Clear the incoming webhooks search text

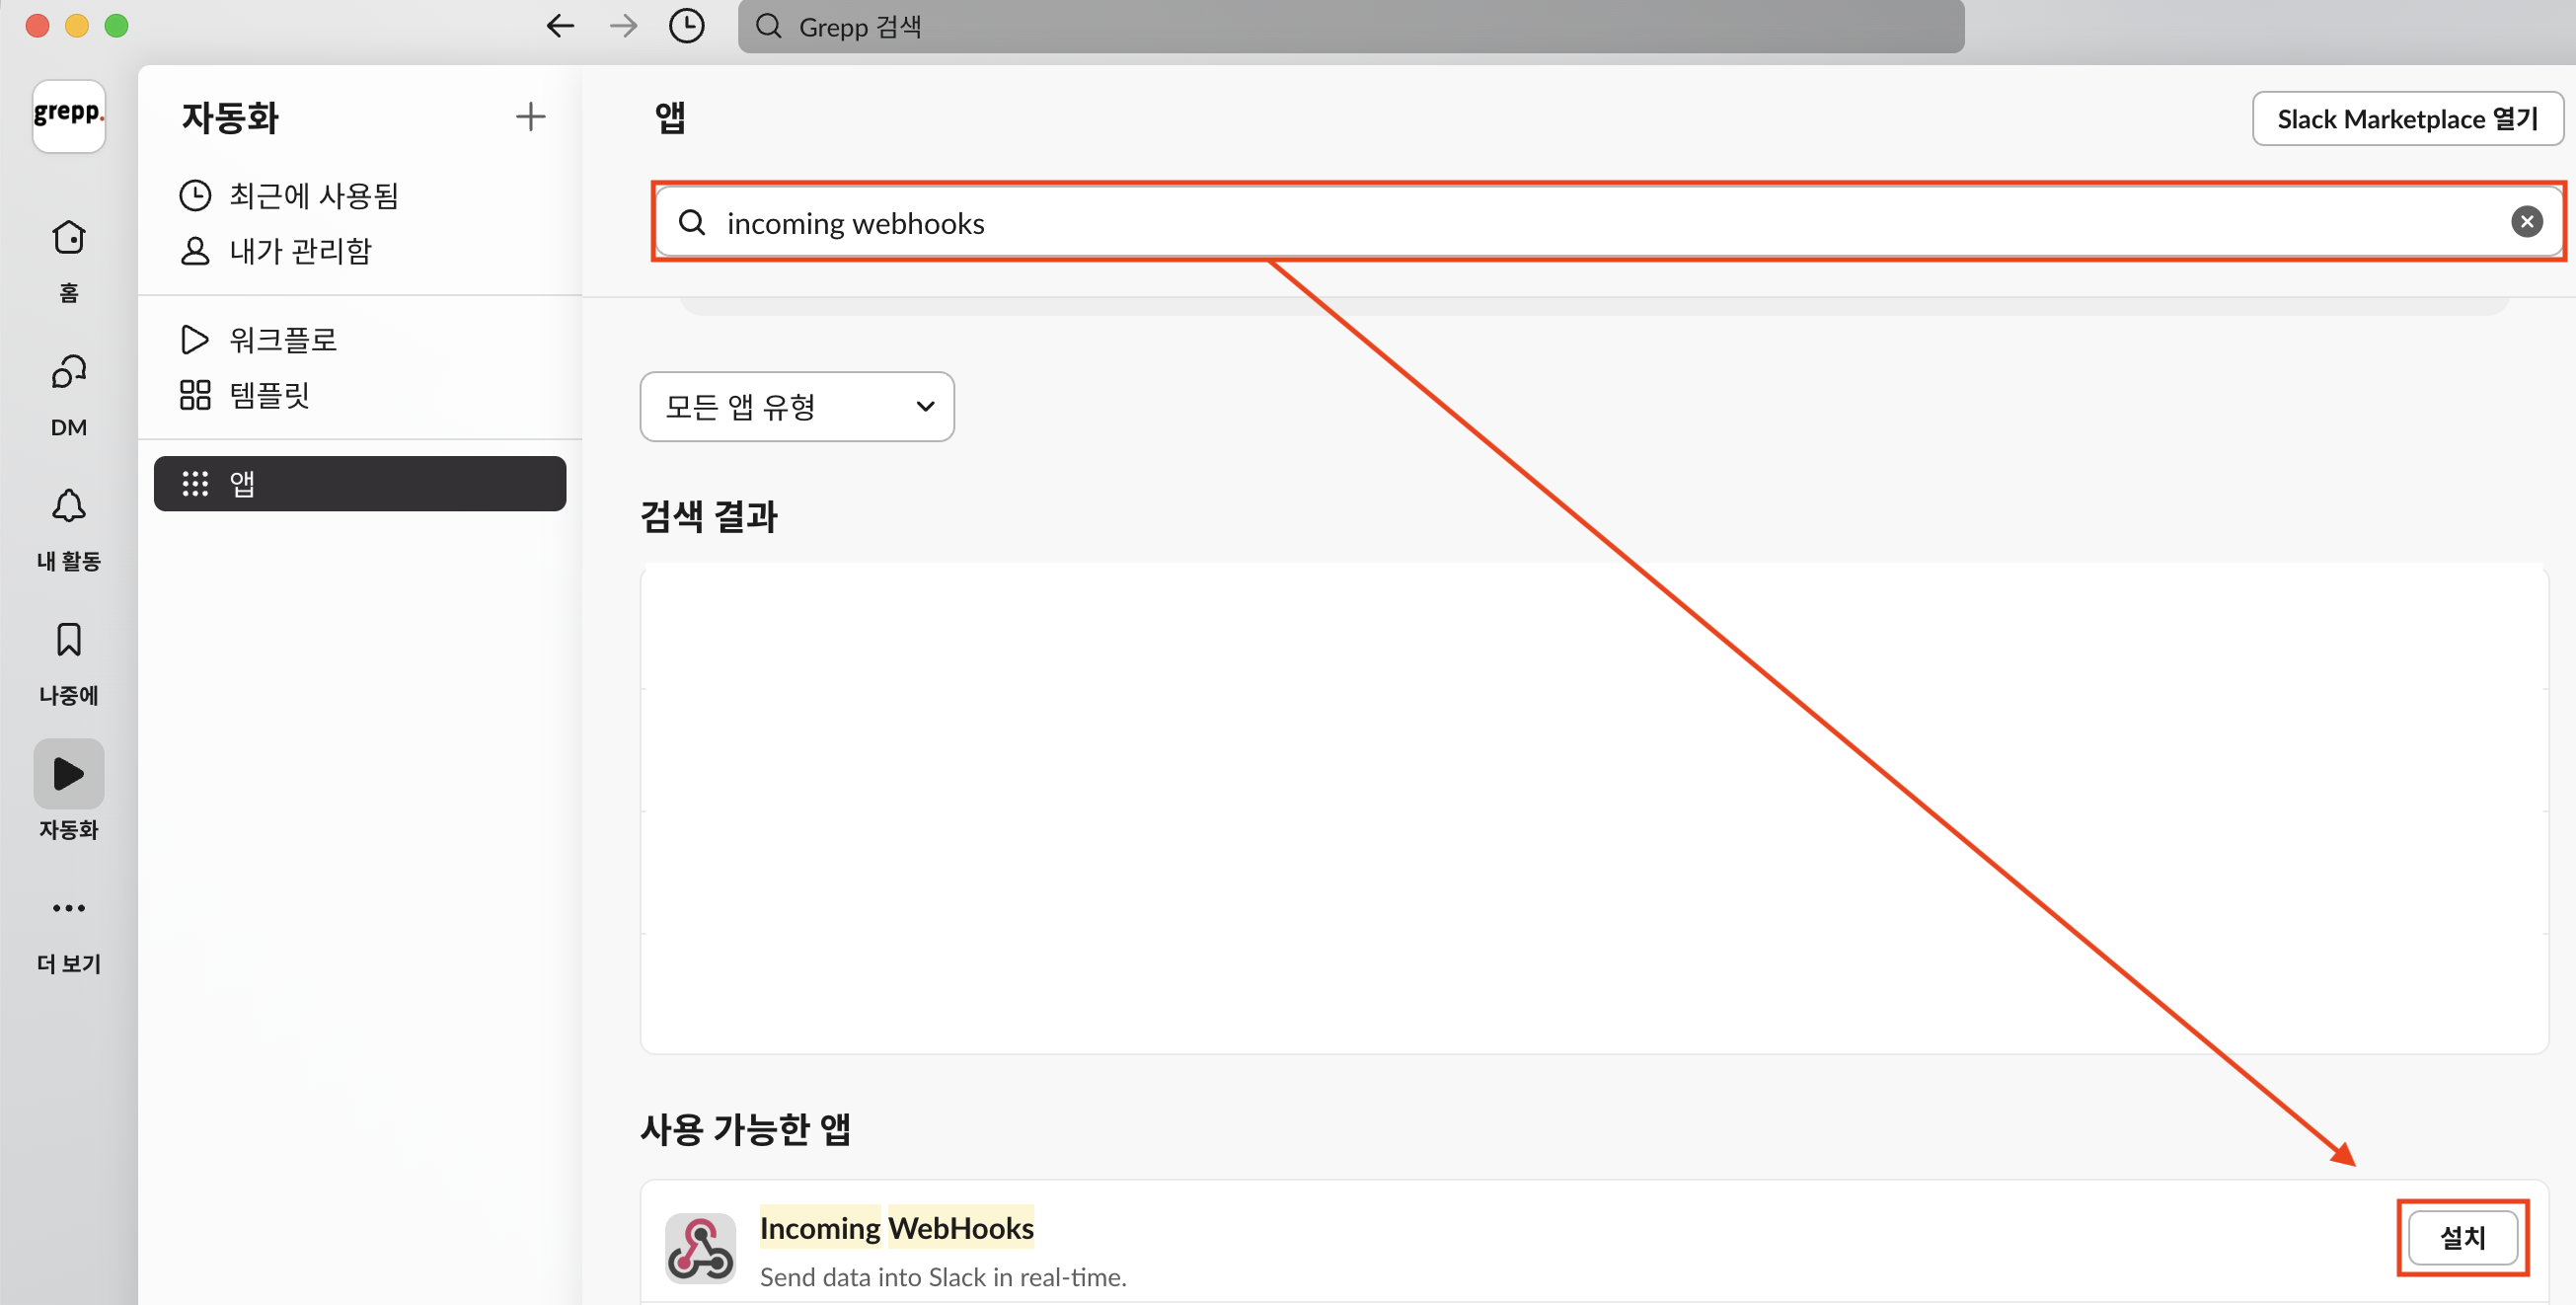click(x=2526, y=222)
